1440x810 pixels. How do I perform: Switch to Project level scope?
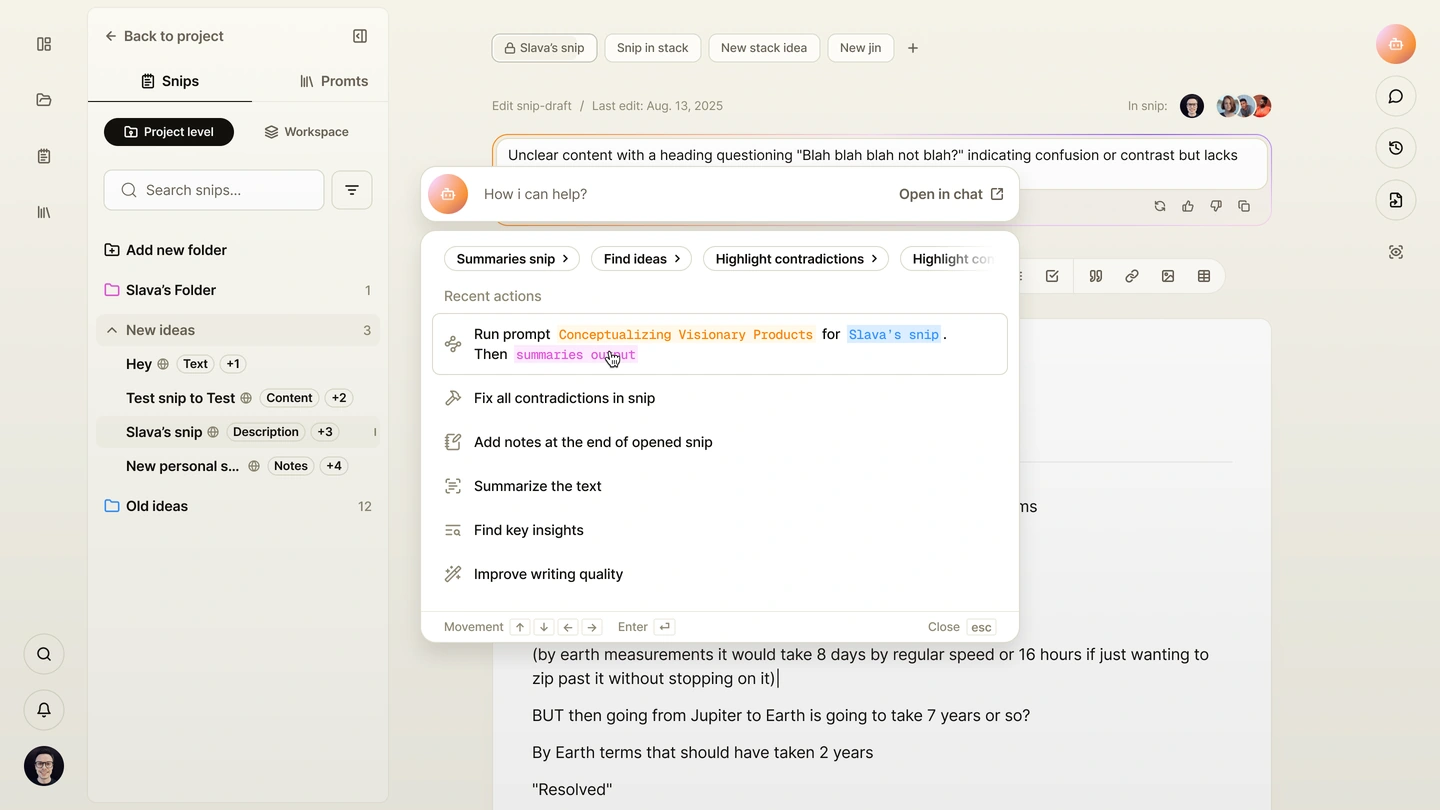coord(169,132)
